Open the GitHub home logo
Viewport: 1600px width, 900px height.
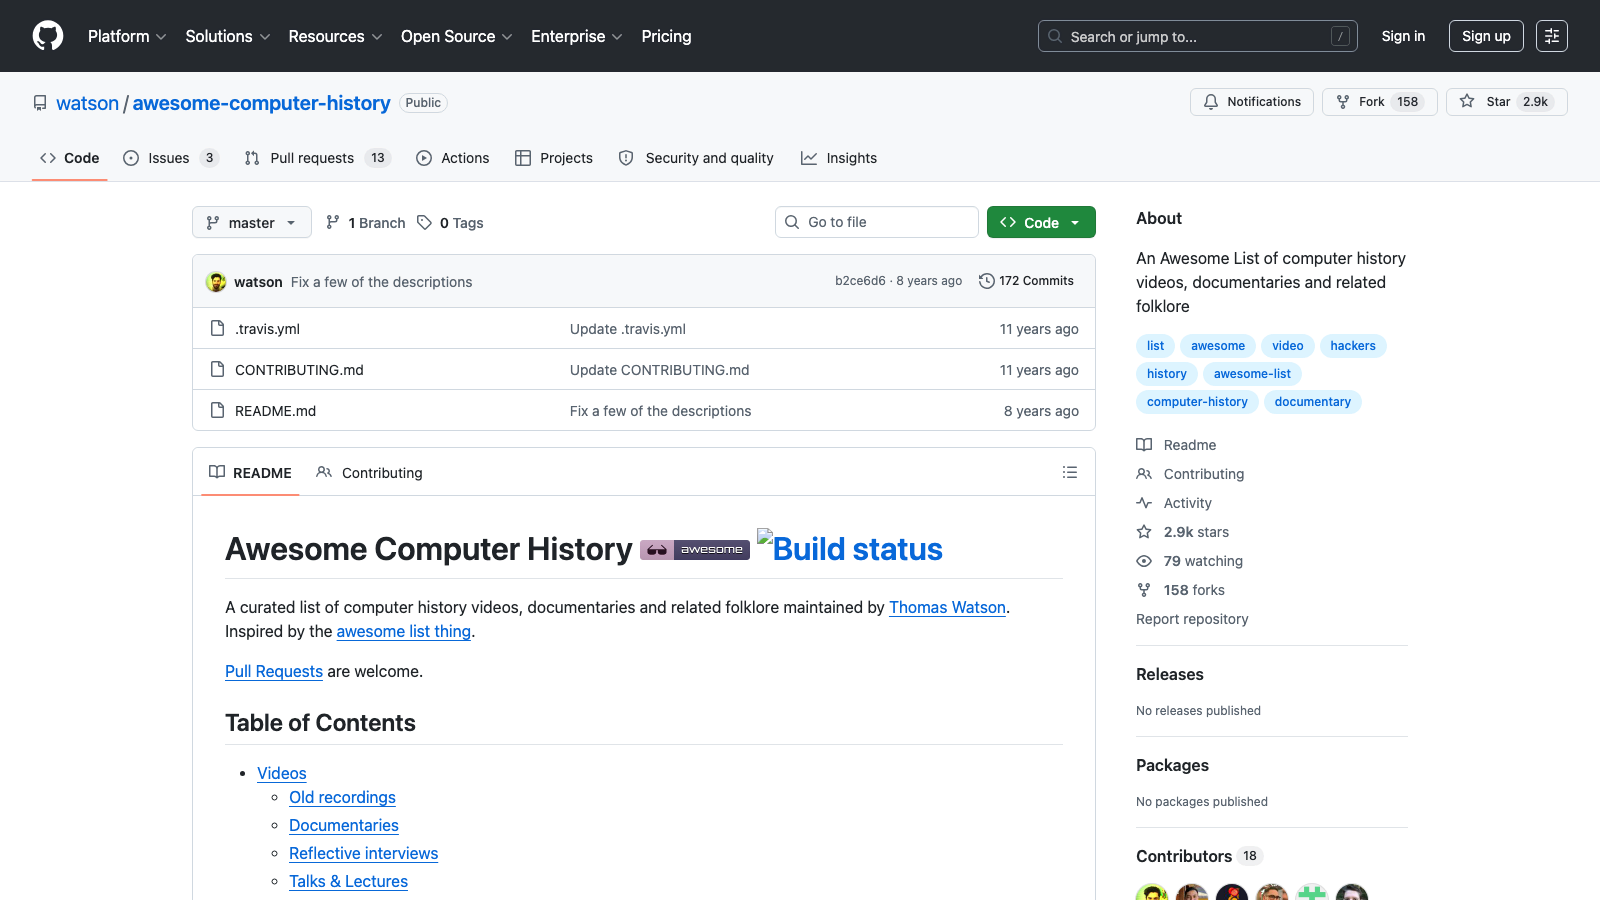pos(47,36)
